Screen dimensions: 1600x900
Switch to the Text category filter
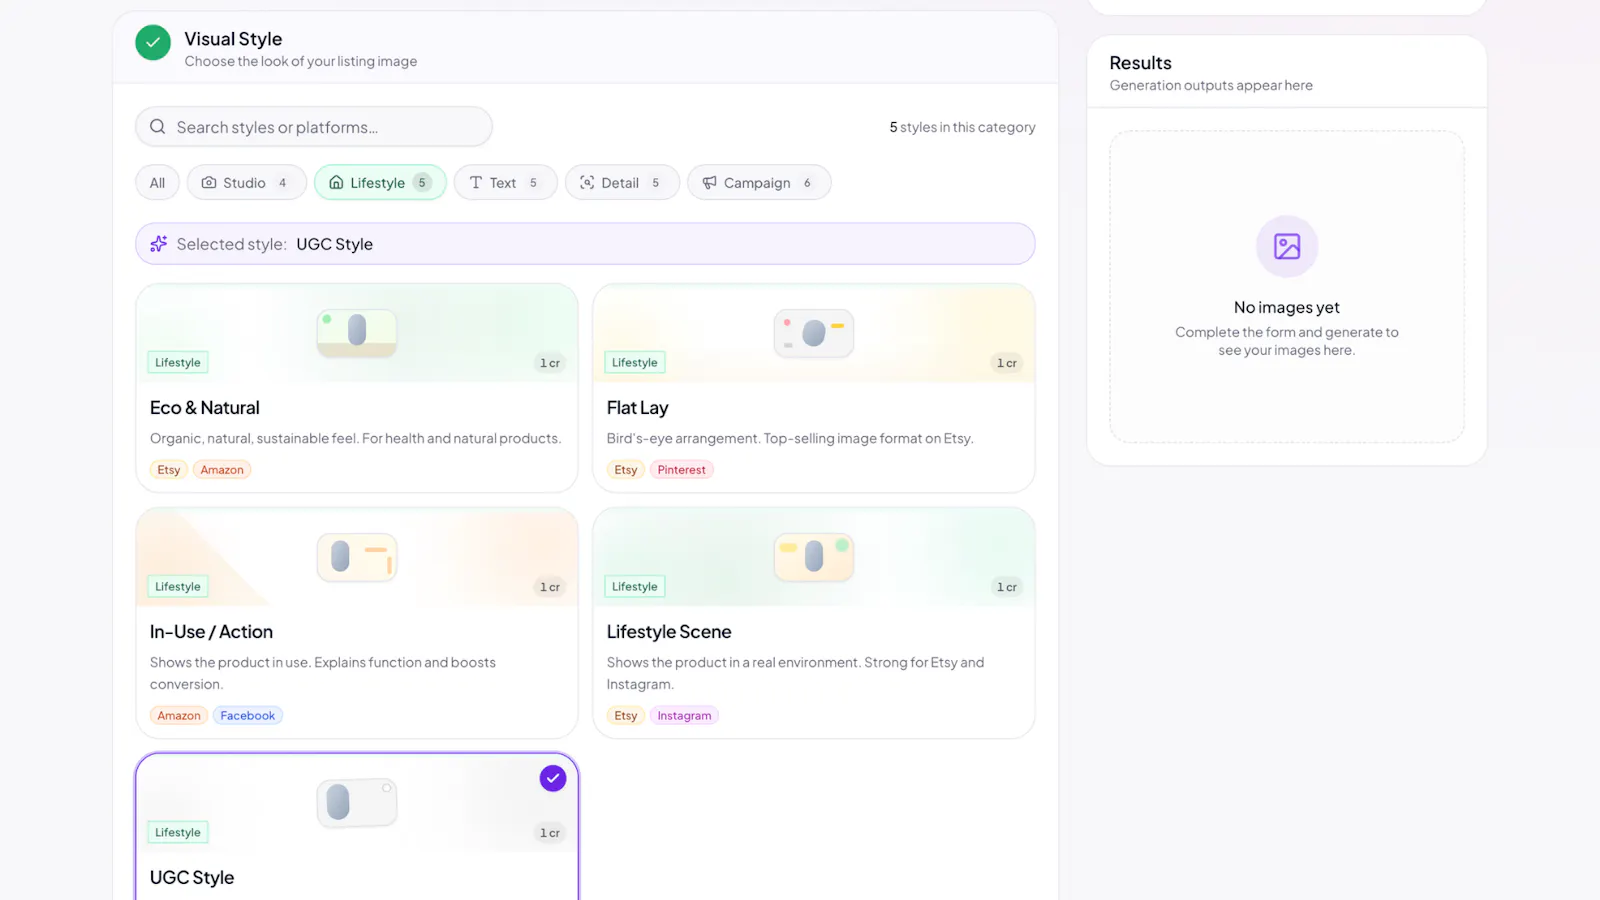click(x=505, y=183)
